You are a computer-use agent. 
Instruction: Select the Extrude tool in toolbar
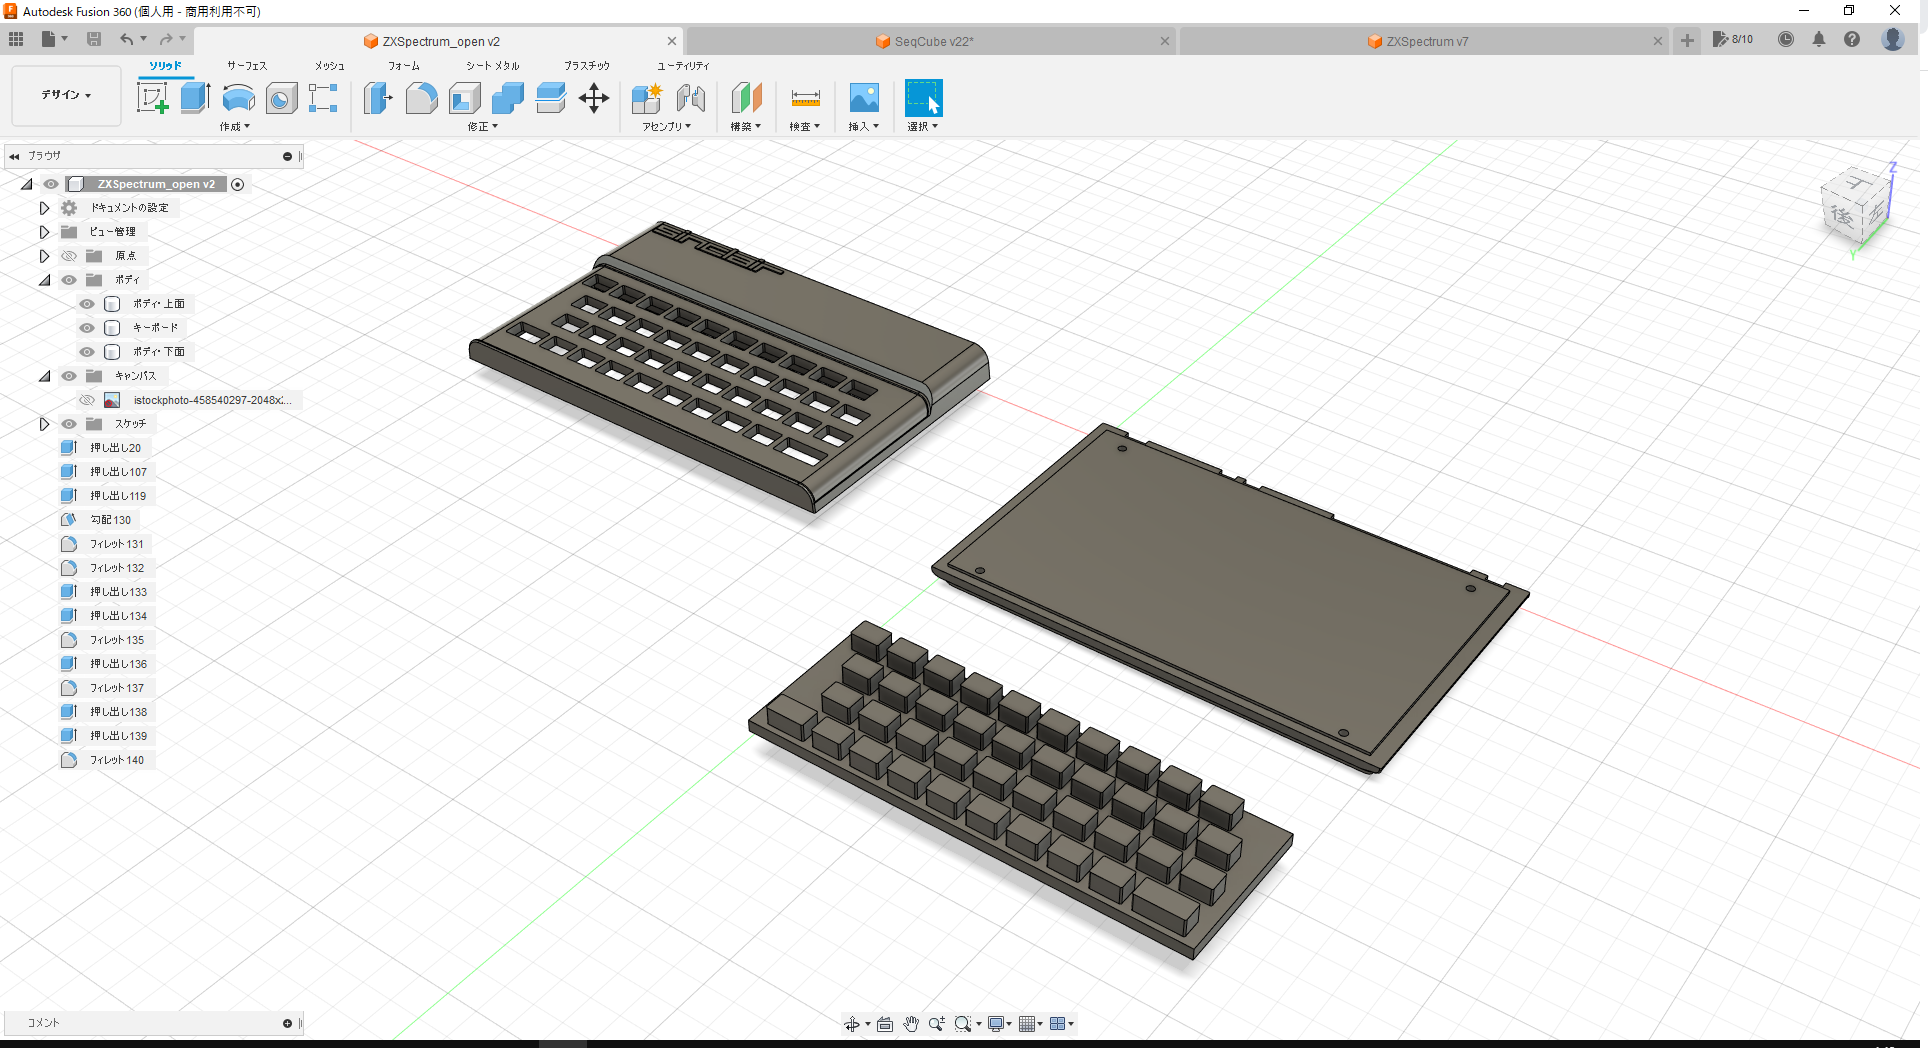click(195, 98)
